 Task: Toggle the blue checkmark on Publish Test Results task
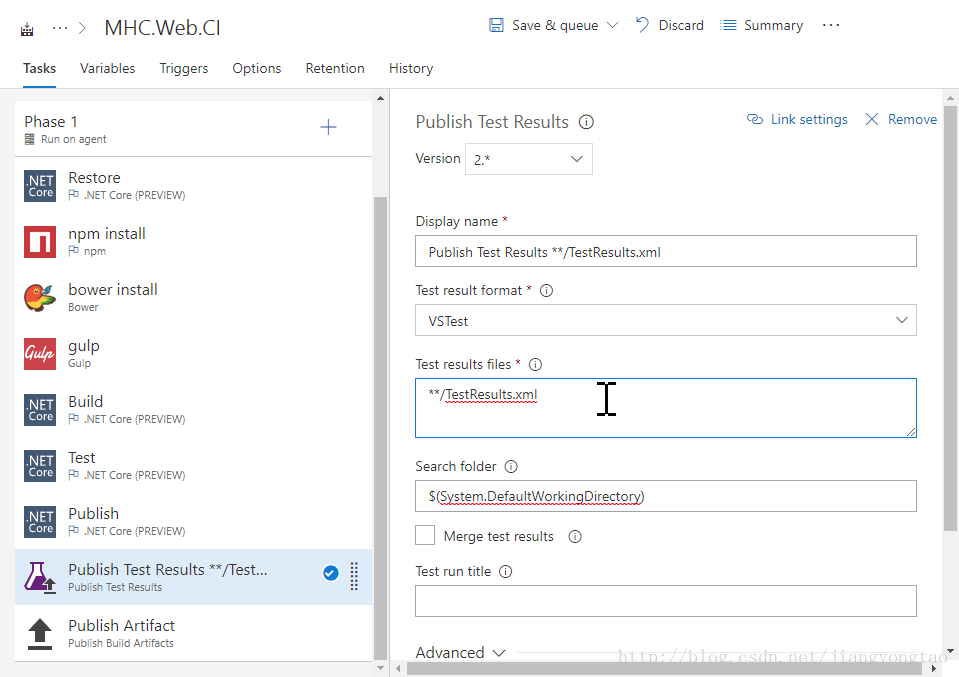point(331,573)
